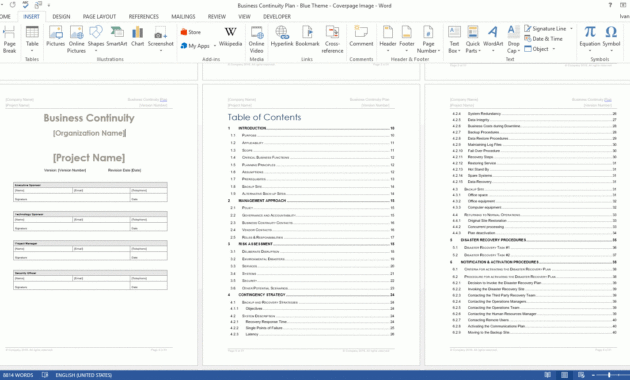Viewport: 630px width, 380px height.
Task: Click the Object button
Action: point(536,49)
